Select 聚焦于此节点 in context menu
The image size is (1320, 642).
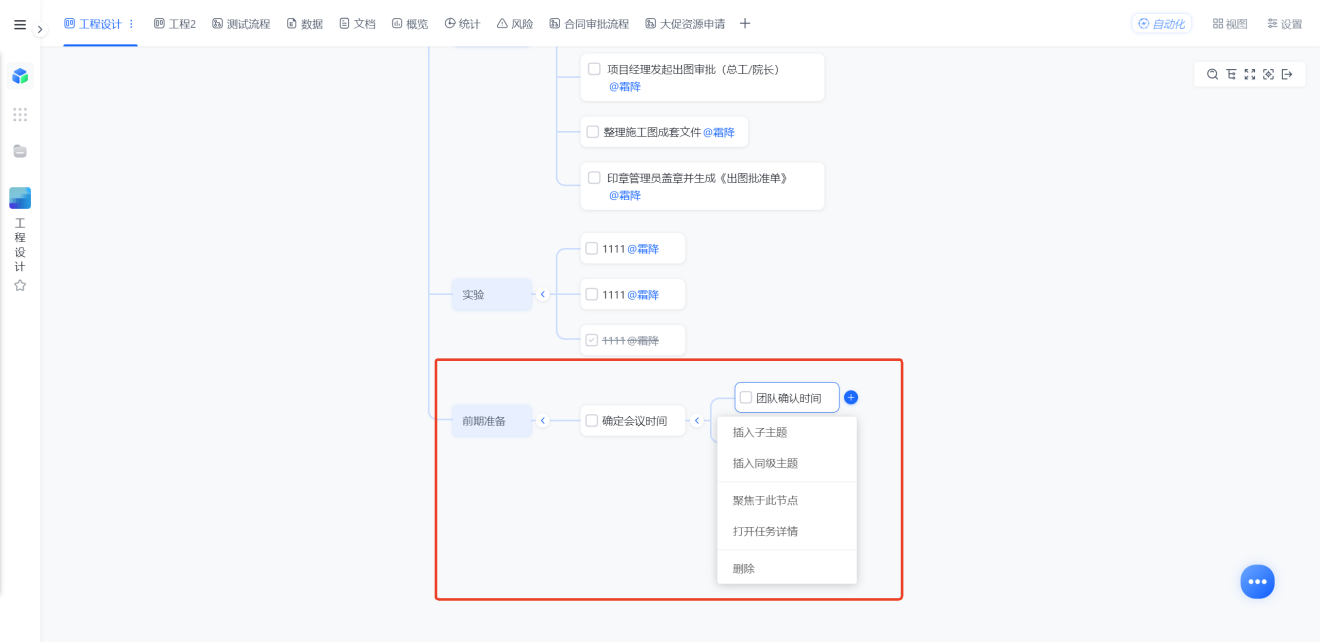(787, 500)
